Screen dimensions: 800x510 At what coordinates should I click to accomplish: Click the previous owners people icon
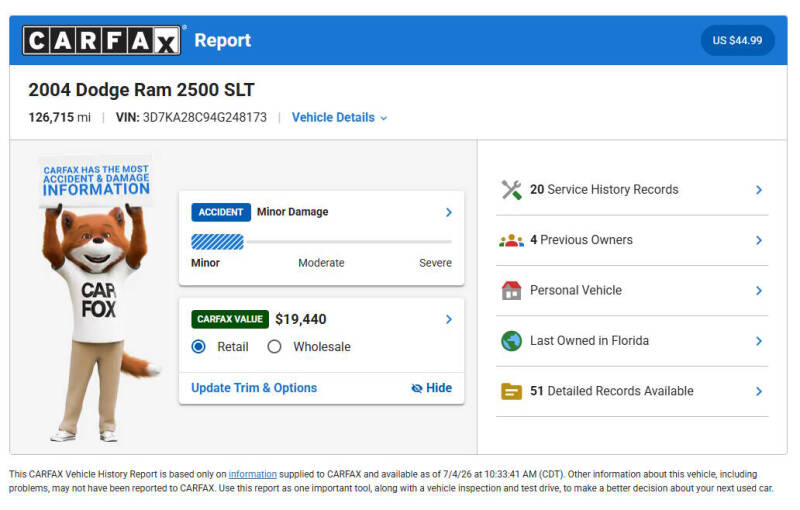tap(511, 240)
